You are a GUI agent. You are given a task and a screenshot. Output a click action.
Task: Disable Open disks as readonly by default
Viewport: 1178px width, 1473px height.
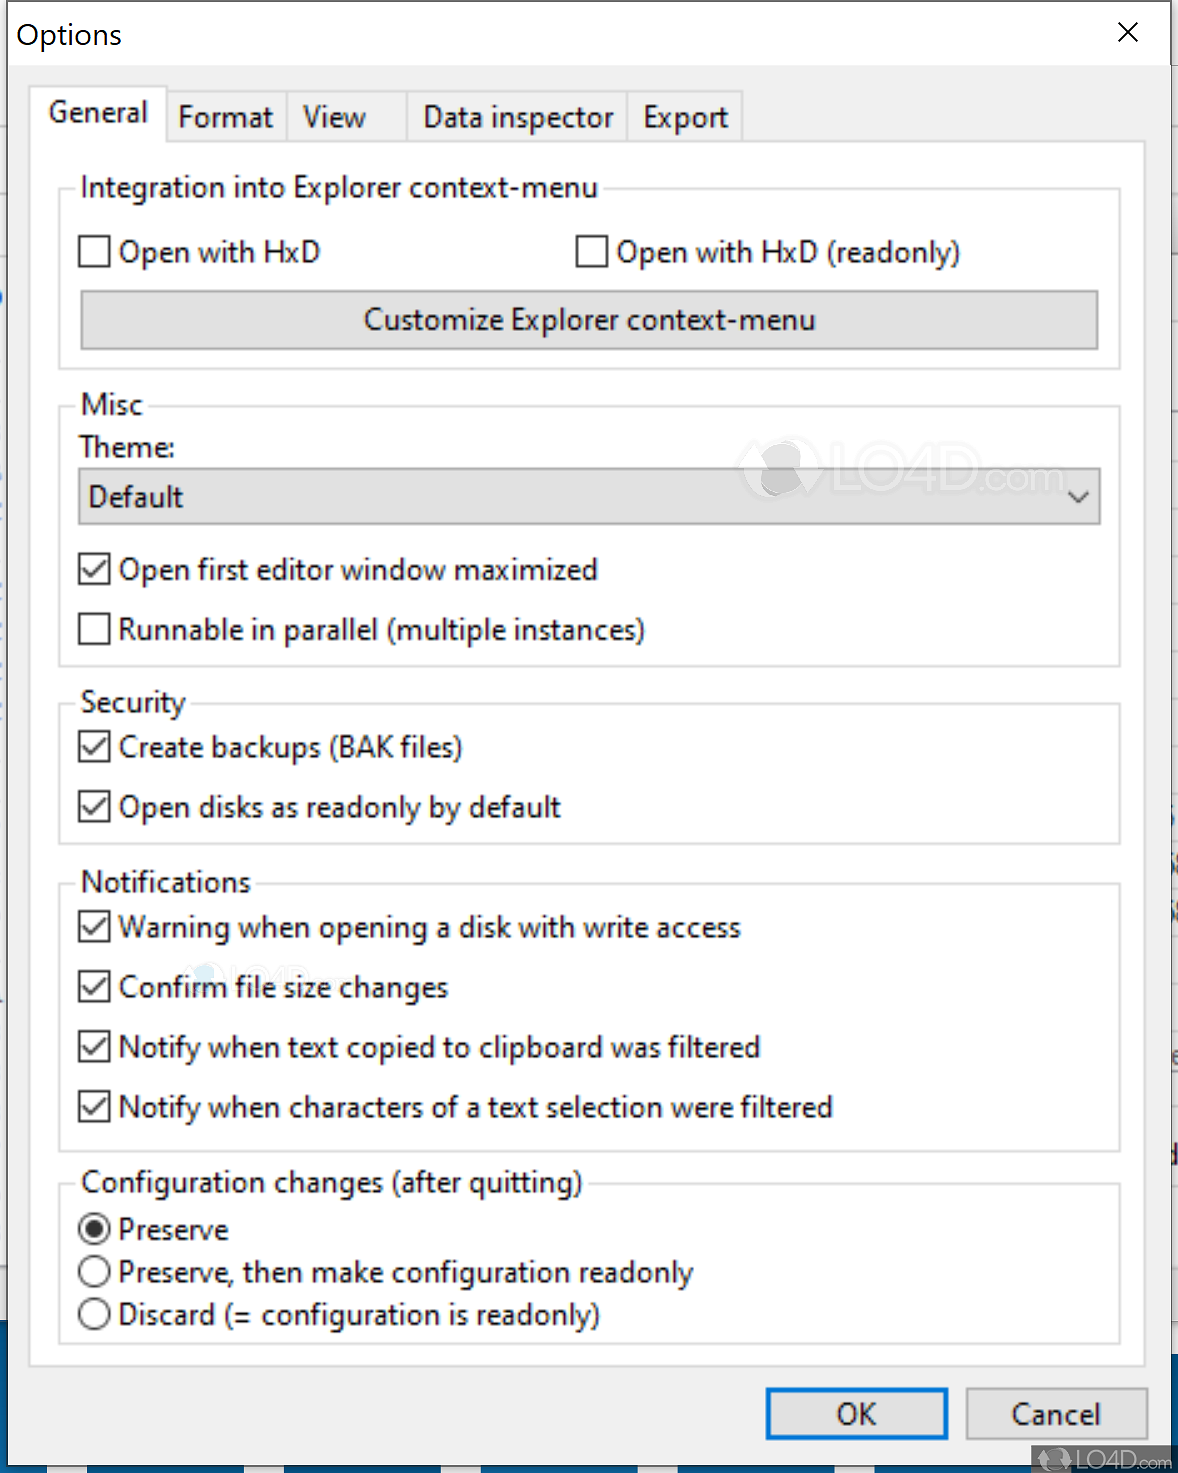(x=94, y=807)
